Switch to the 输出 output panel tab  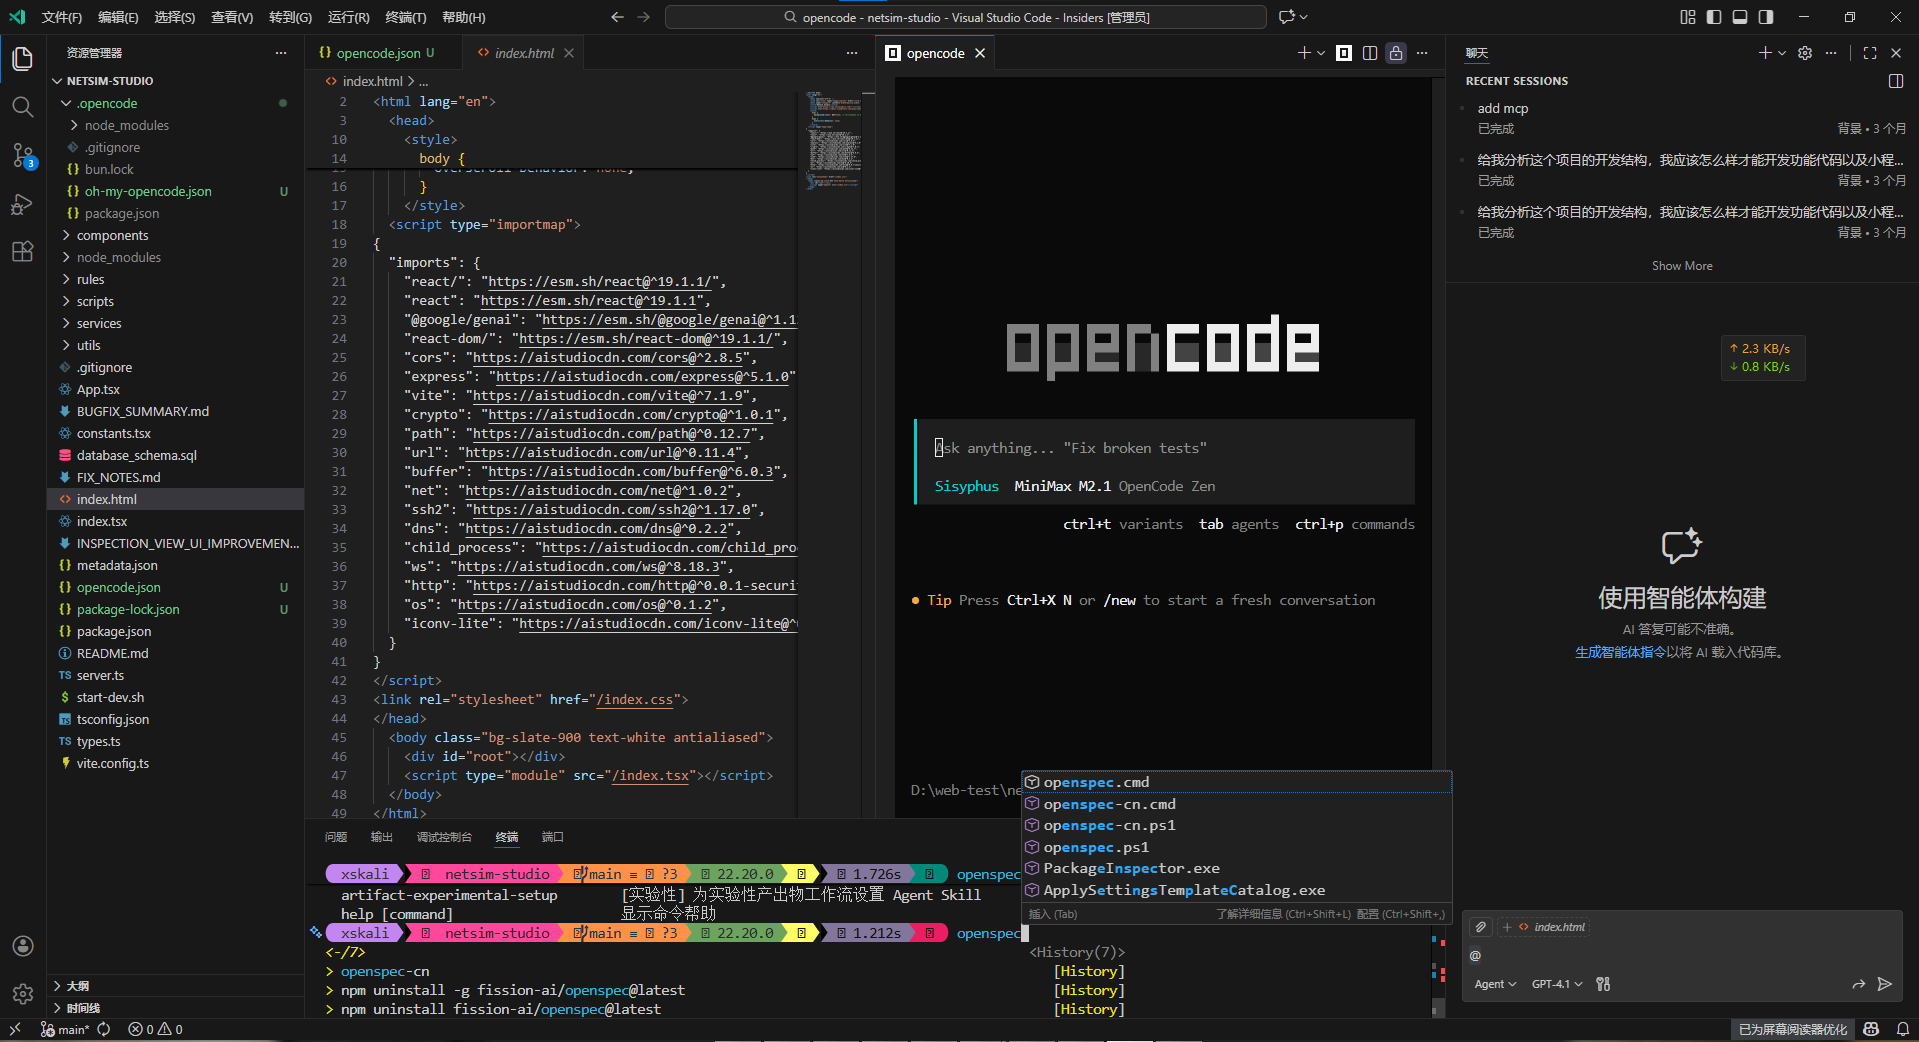click(382, 837)
